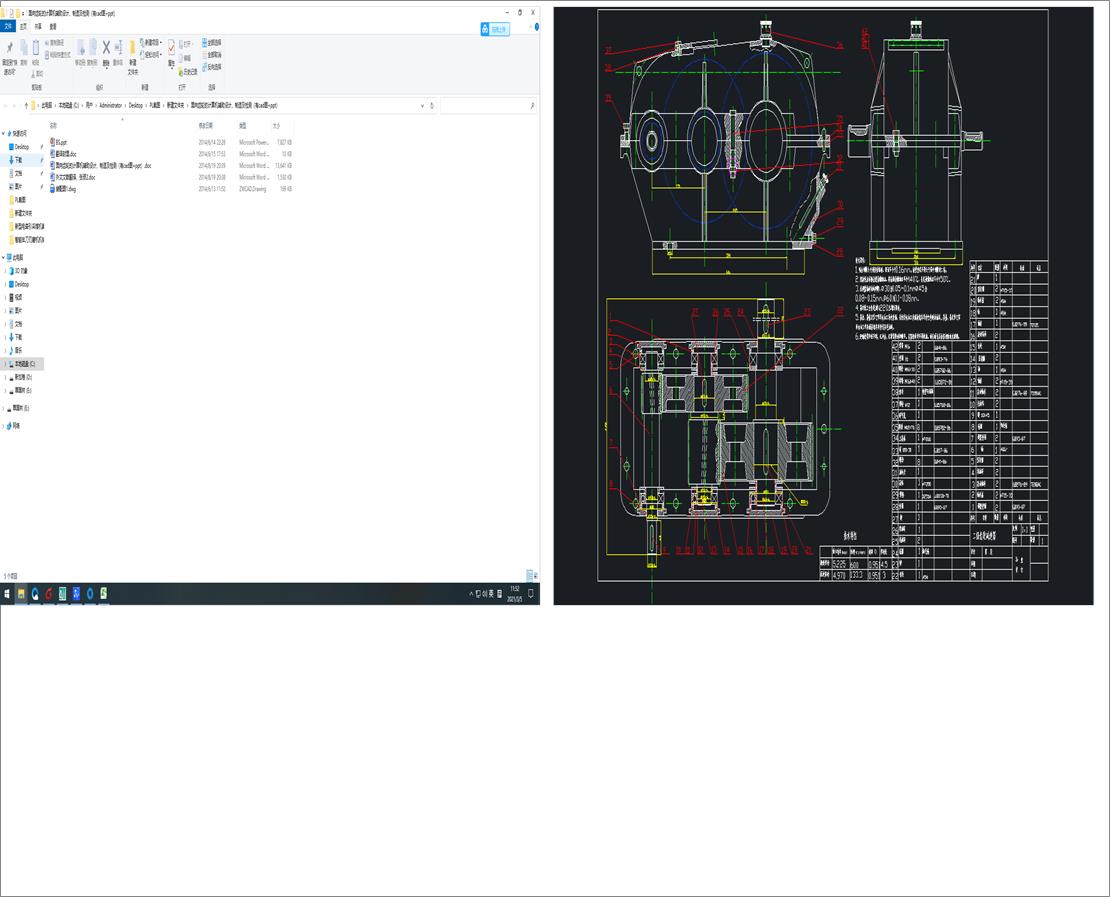This screenshot has height=897, width=1110.
Task: Click the 复制到 (Copy to) ribbon icon
Action: pyautogui.click(x=94, y=48)
